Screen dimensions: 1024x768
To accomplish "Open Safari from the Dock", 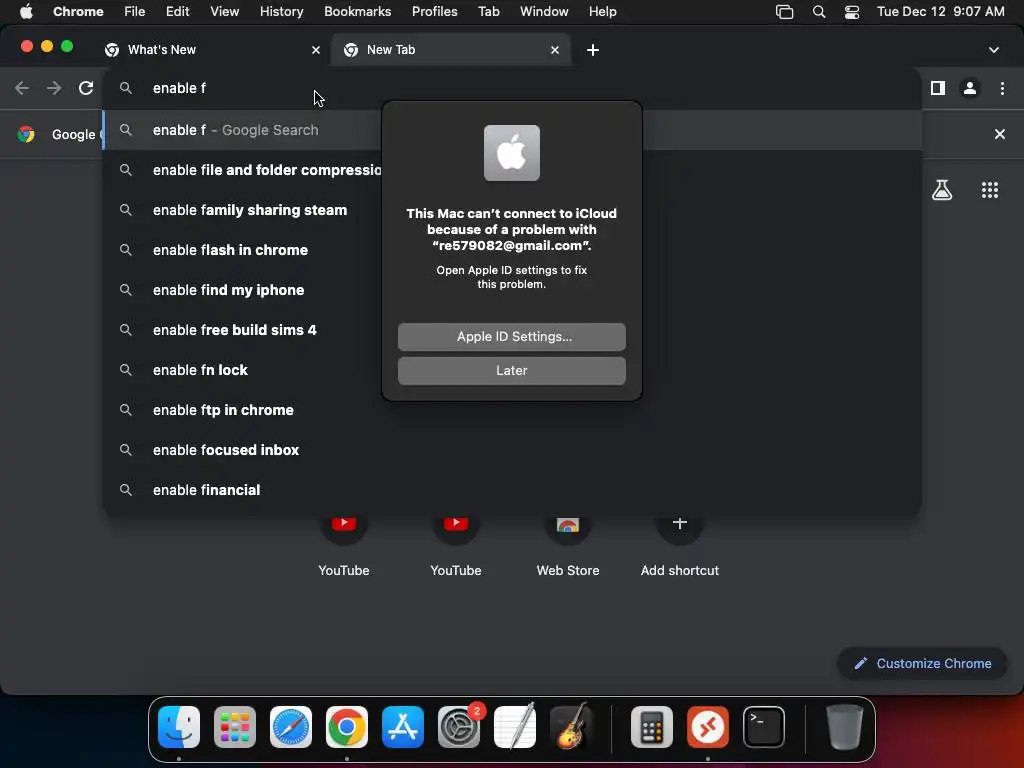I will [291, 727].
